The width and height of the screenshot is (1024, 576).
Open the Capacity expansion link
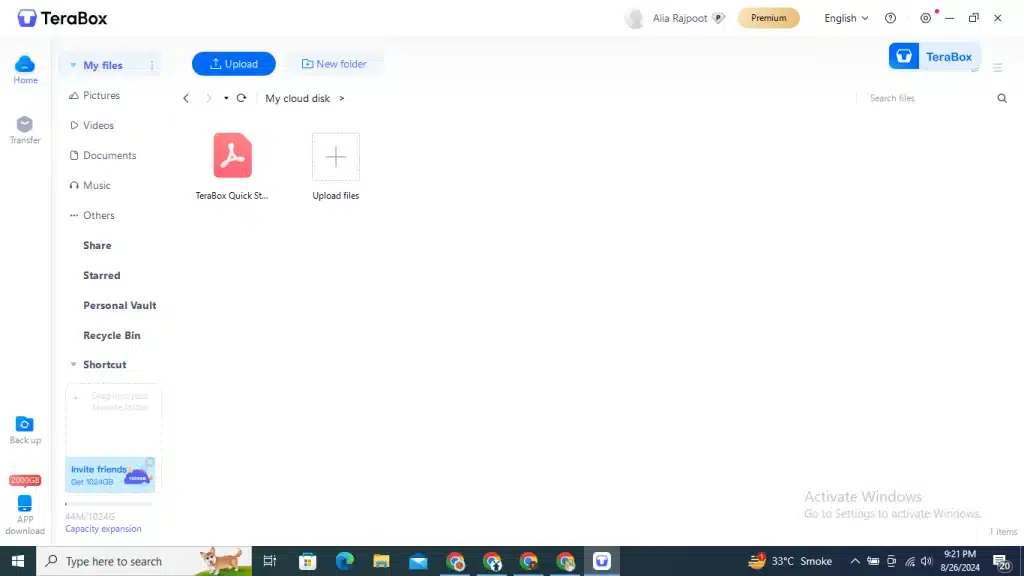click(x=103, y=528)
